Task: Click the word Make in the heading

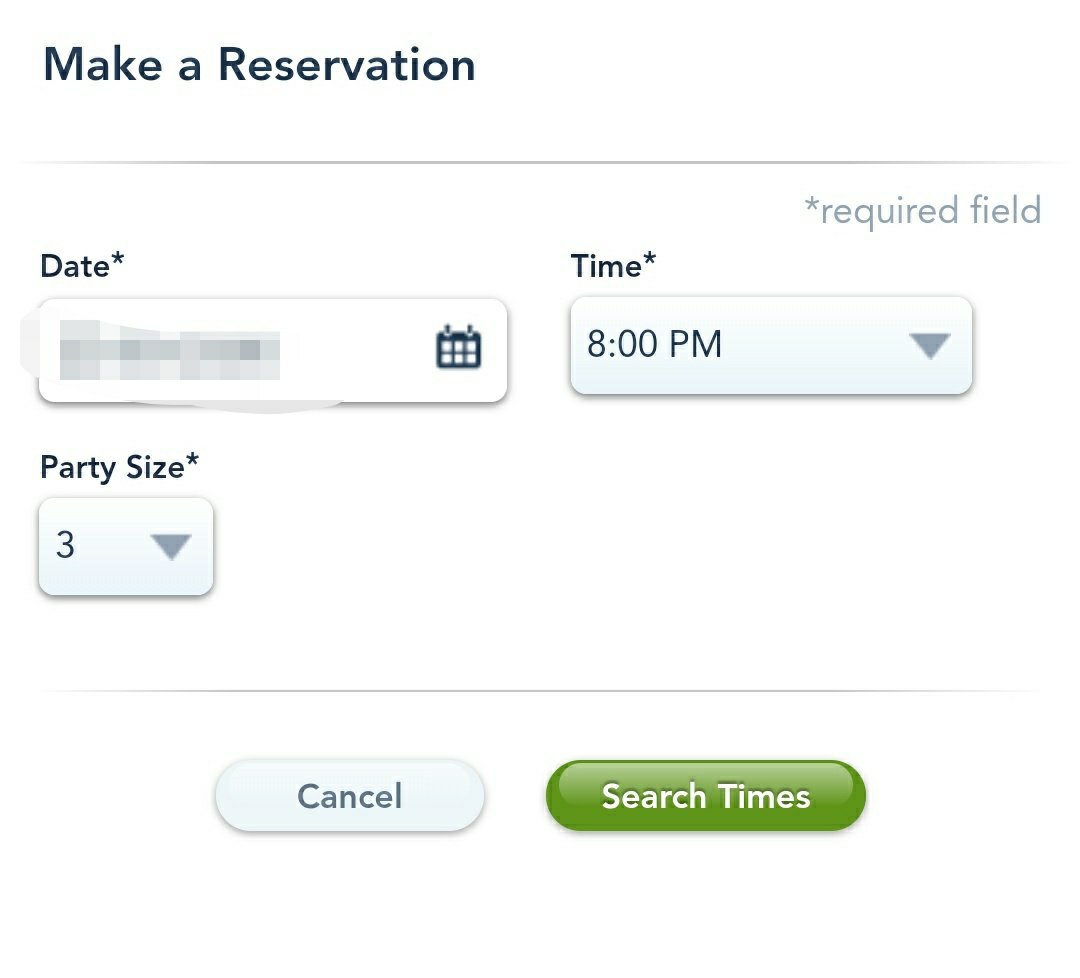Action: (101, 65)
